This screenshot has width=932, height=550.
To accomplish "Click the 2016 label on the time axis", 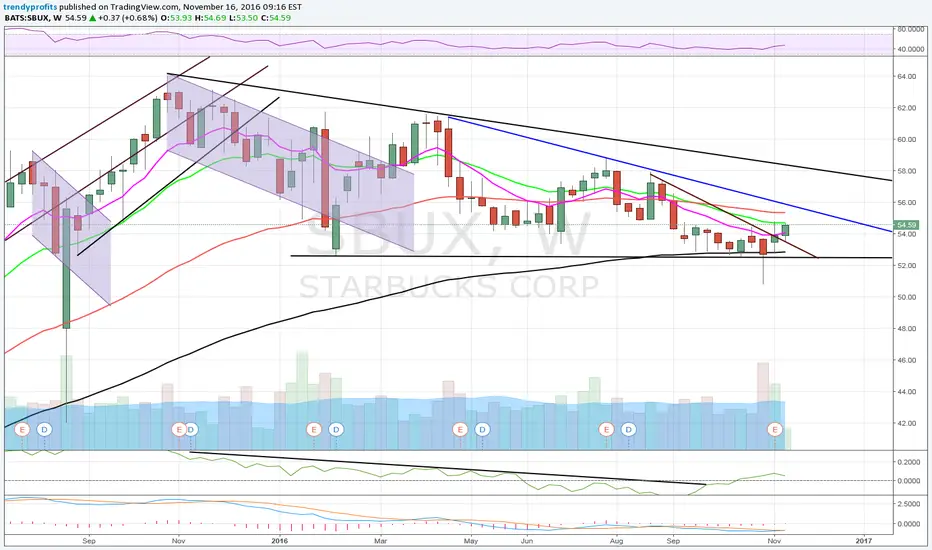I will [279, 540].
